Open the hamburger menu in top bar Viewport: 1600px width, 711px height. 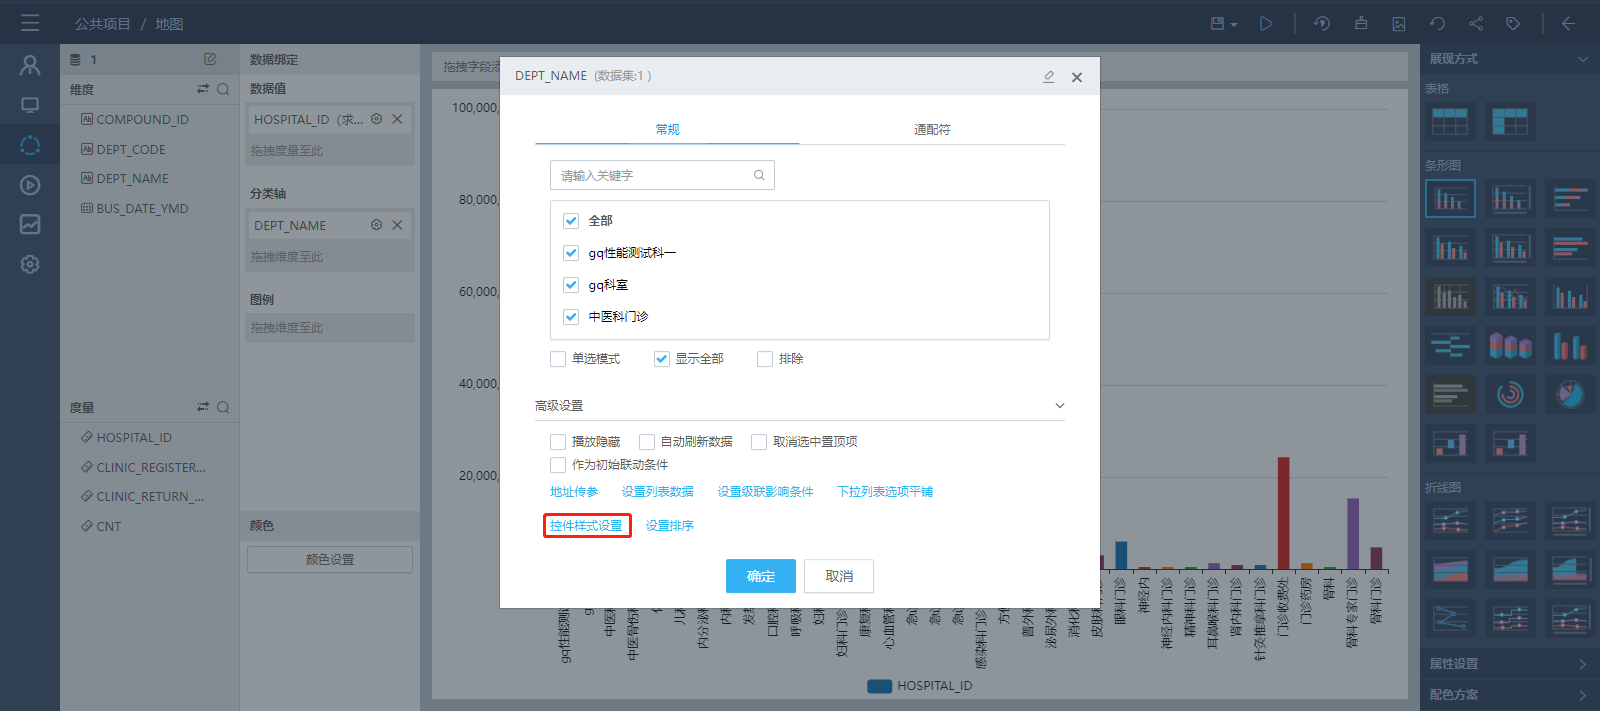[x=30, y=23]
